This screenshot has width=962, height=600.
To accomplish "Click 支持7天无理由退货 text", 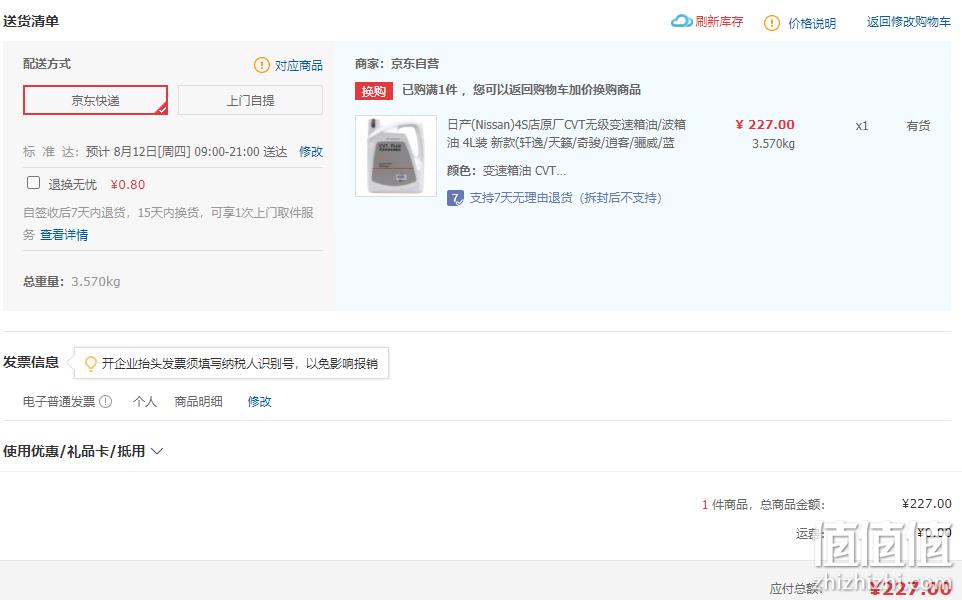I will [565, 198].
